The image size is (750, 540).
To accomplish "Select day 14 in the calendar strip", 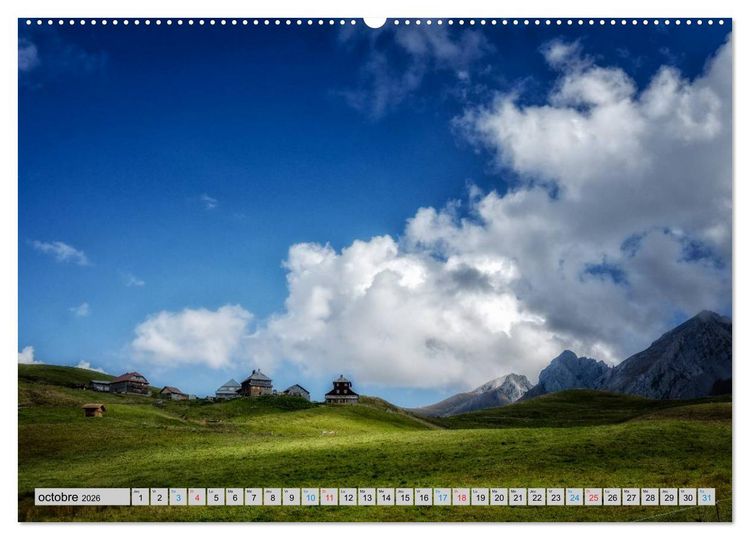I will 386,497.
